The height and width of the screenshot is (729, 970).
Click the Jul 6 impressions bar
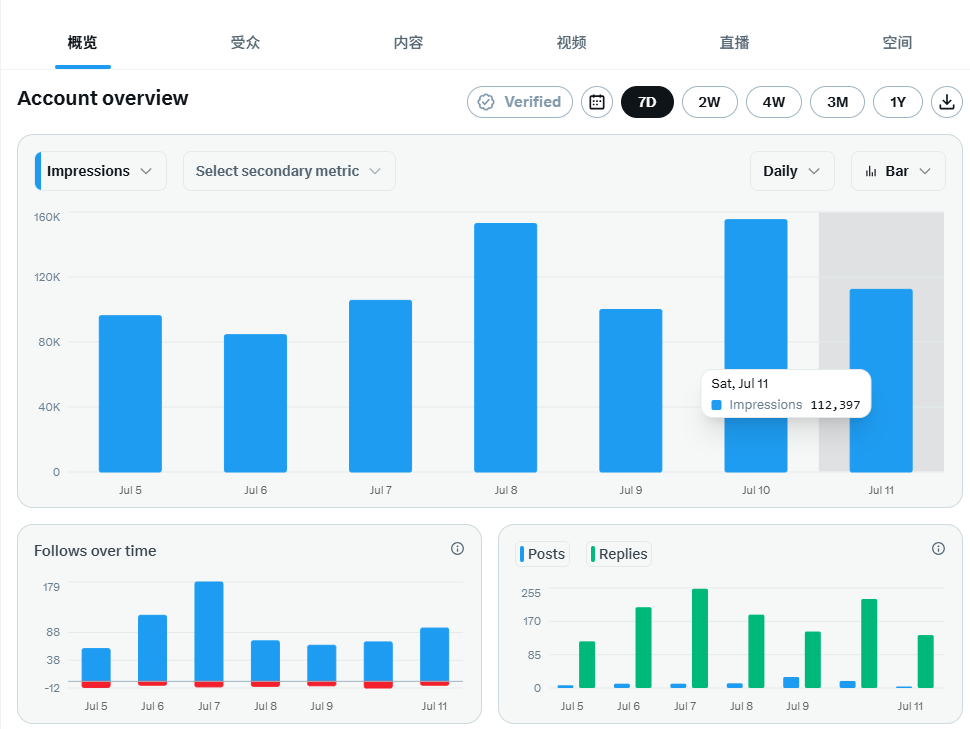pyautogui.click(x=255, y=403)
